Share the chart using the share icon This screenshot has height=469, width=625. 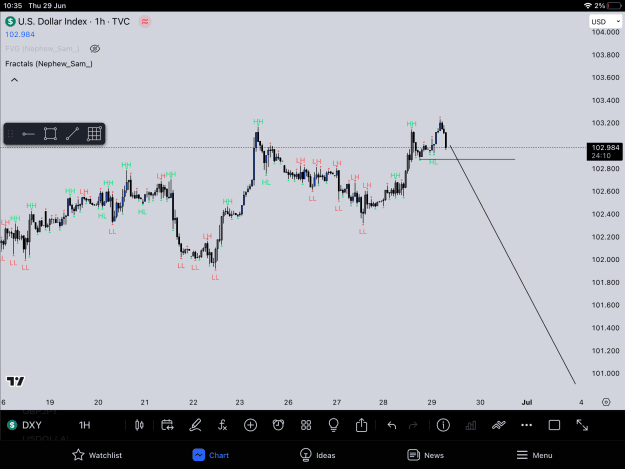[x=362, y=425]
